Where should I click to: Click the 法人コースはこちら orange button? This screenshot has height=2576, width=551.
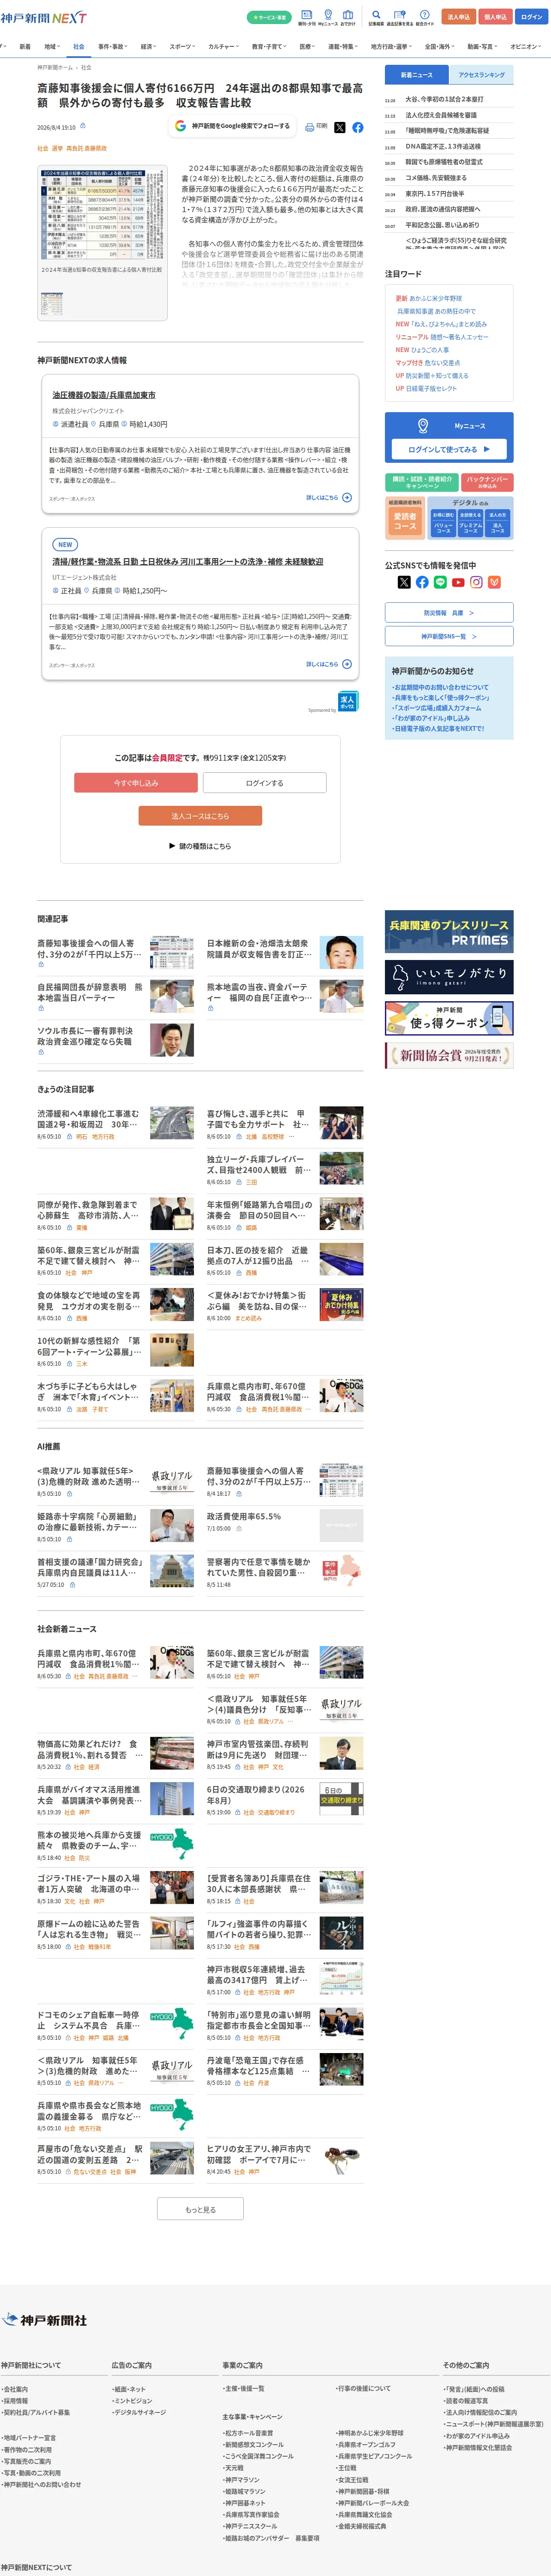(x=200, y=816)
